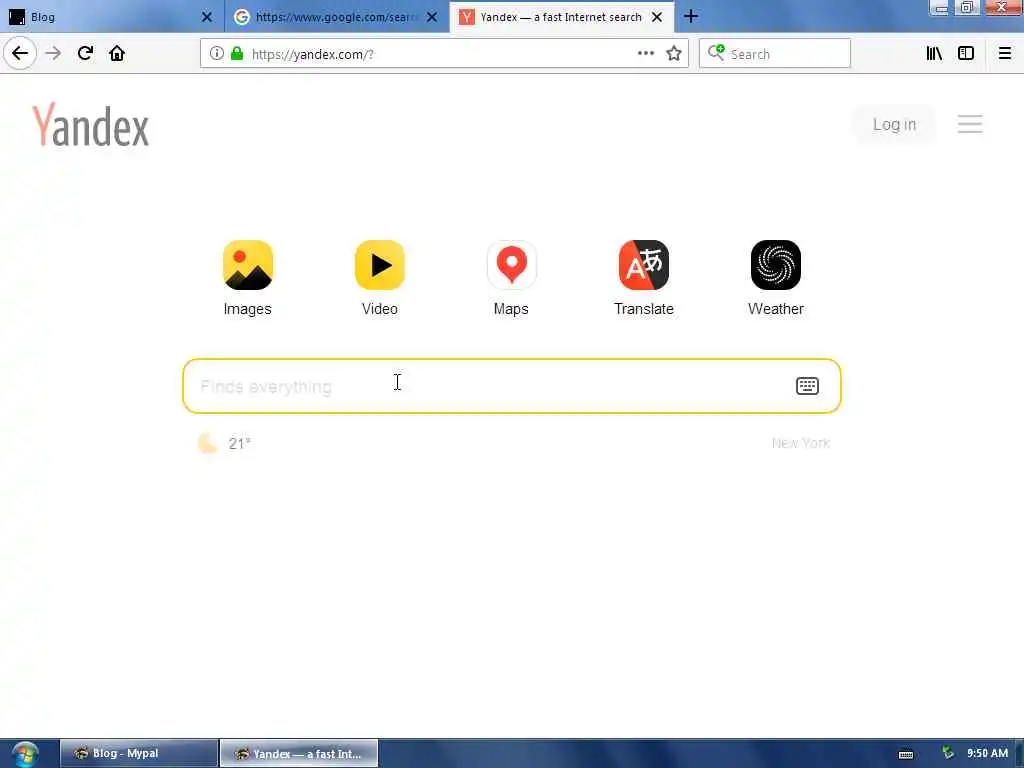Open the Windows Start button
Viewport: 1024px width, 768px height.
(24, 754)
